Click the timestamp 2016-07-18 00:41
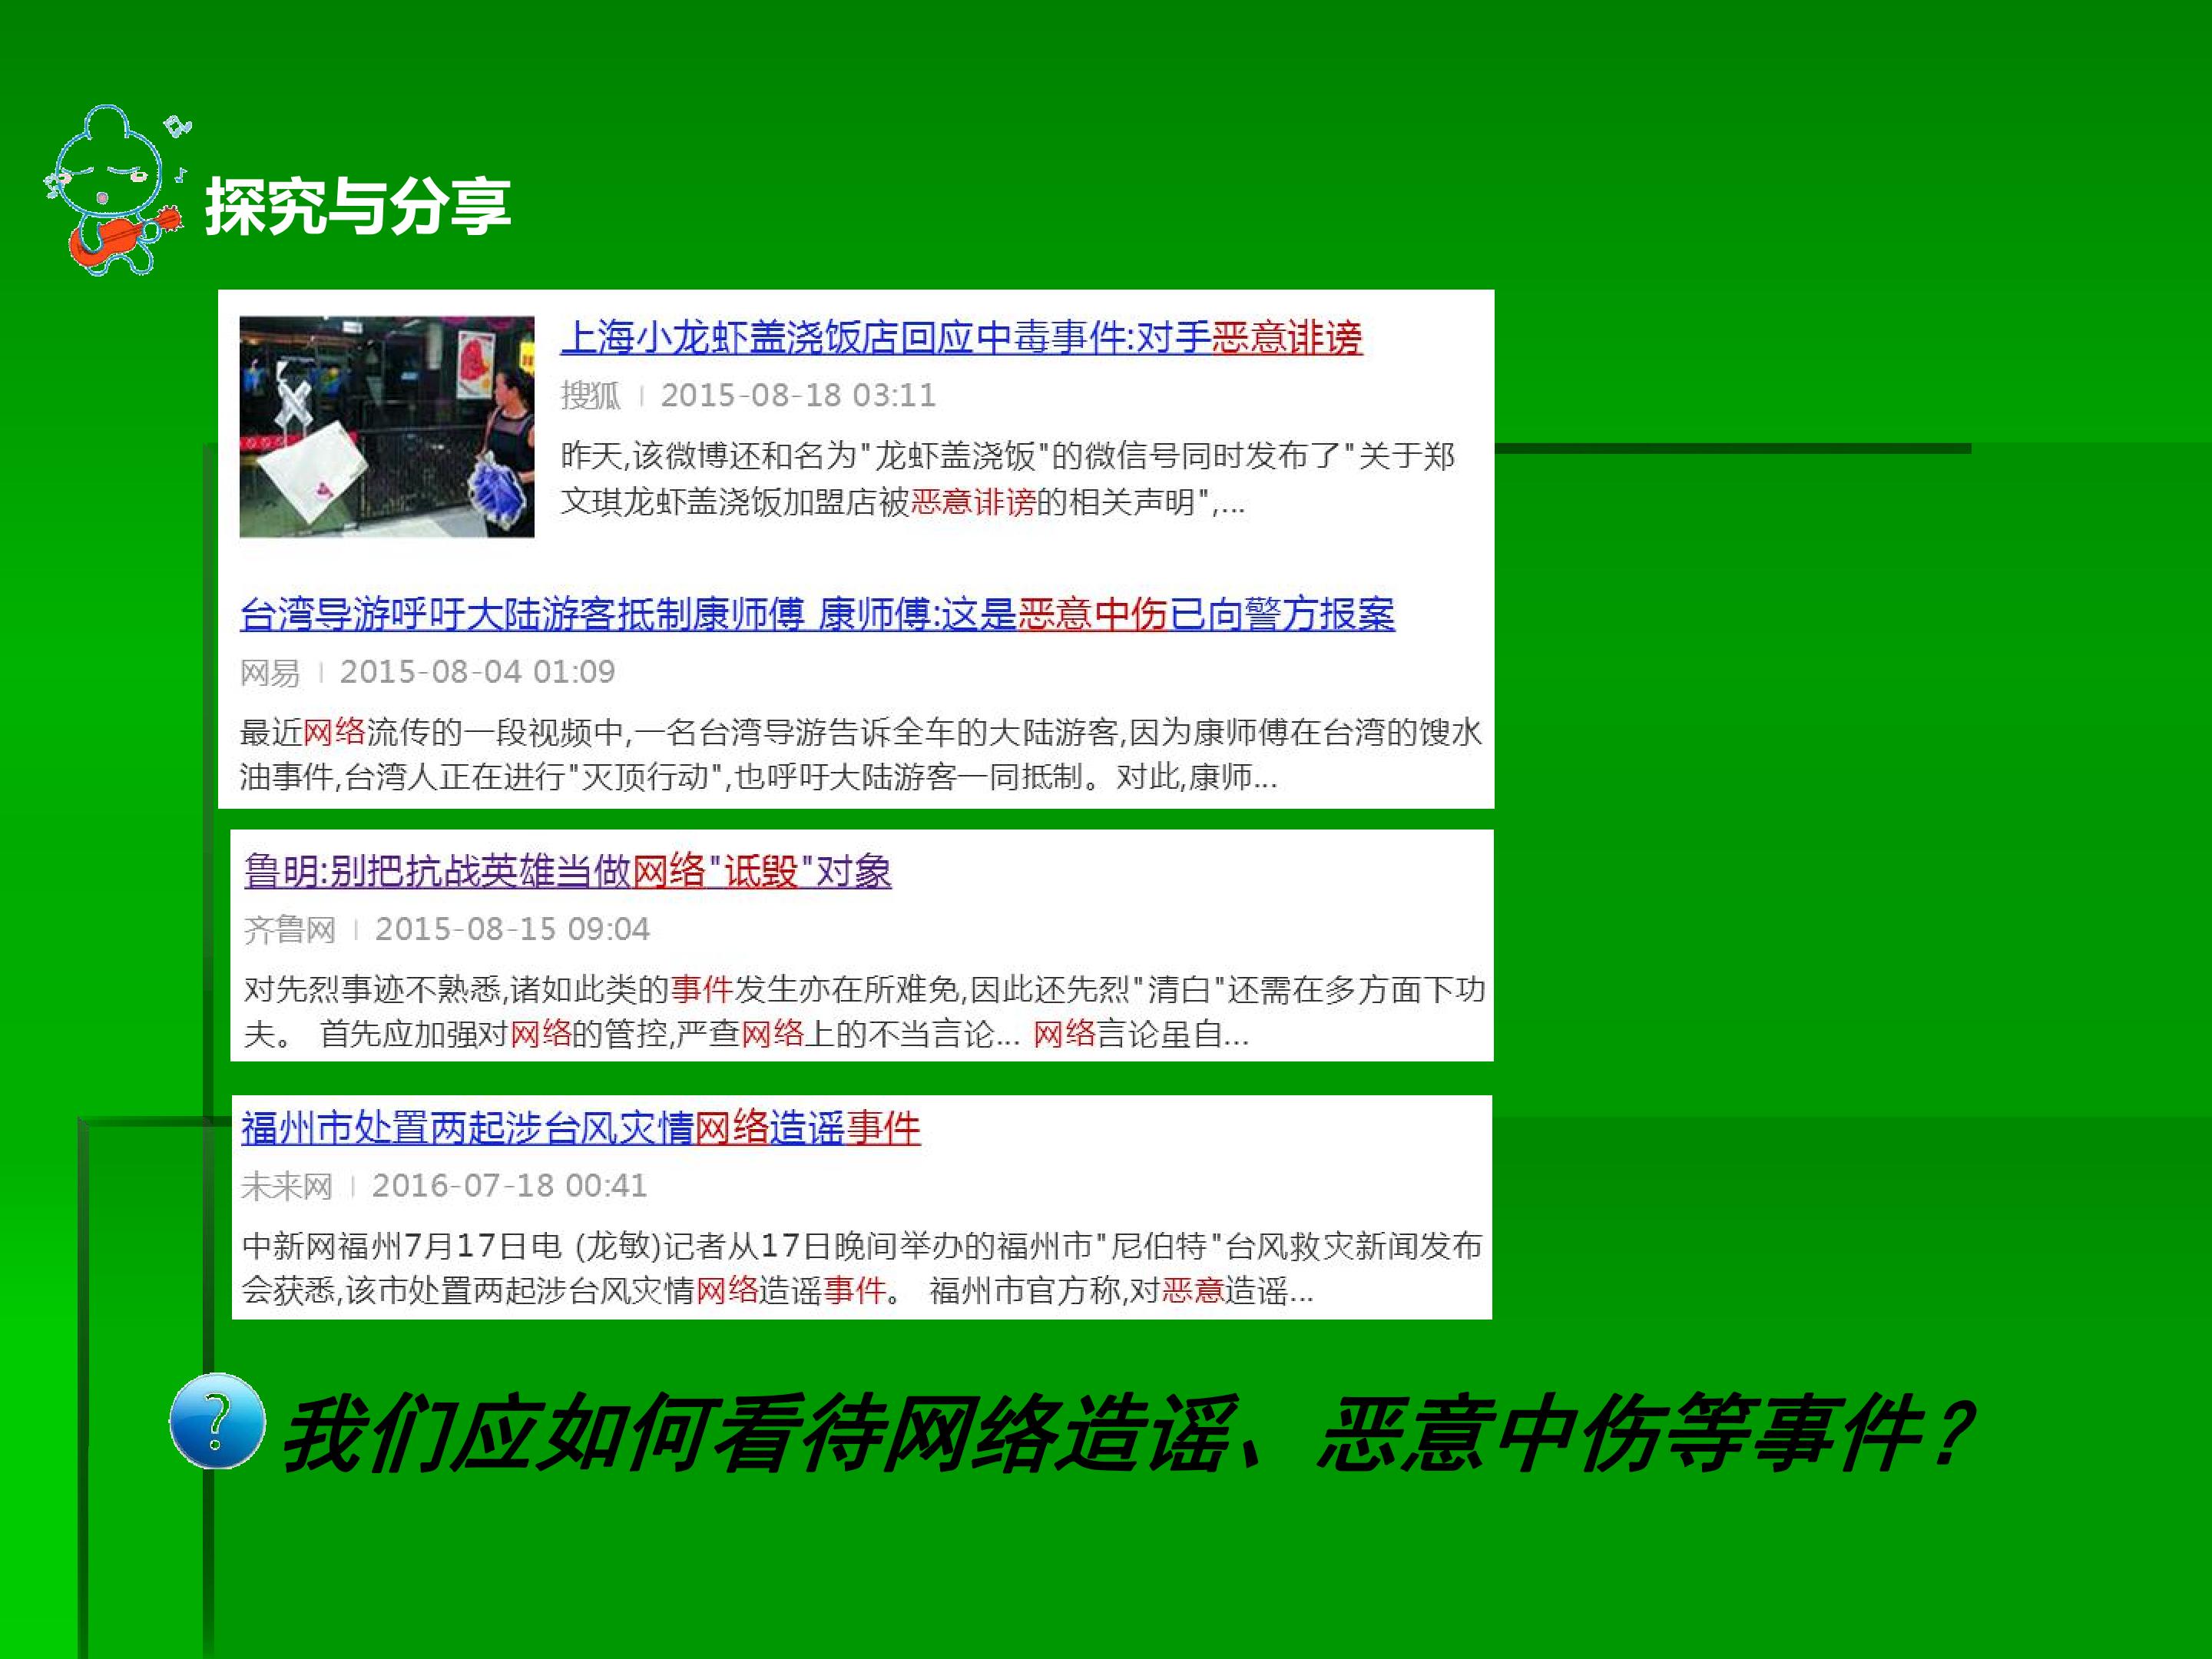 [x=509, y=1186]
